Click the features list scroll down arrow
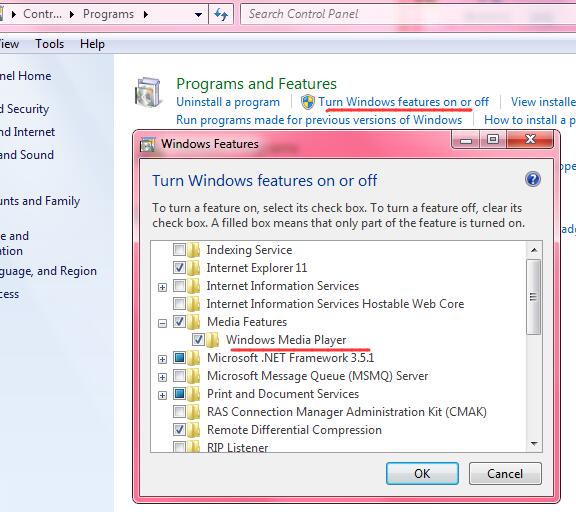Image resolution: width=576 pixels, height=512 pixels. (x=534, y=444)
